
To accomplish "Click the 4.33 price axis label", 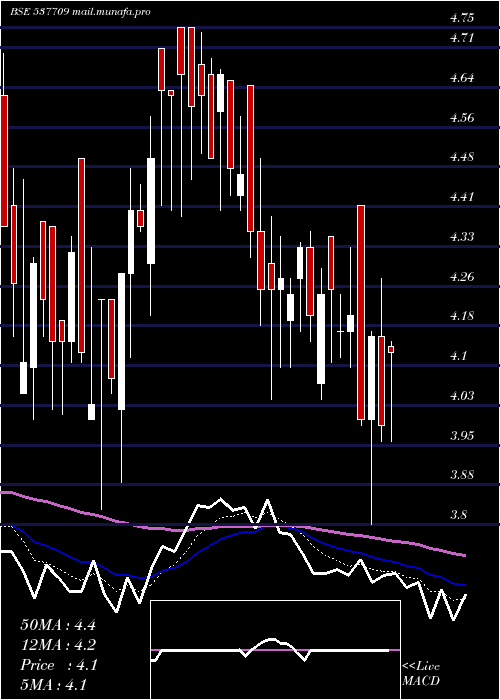I will tap(462, 237).
